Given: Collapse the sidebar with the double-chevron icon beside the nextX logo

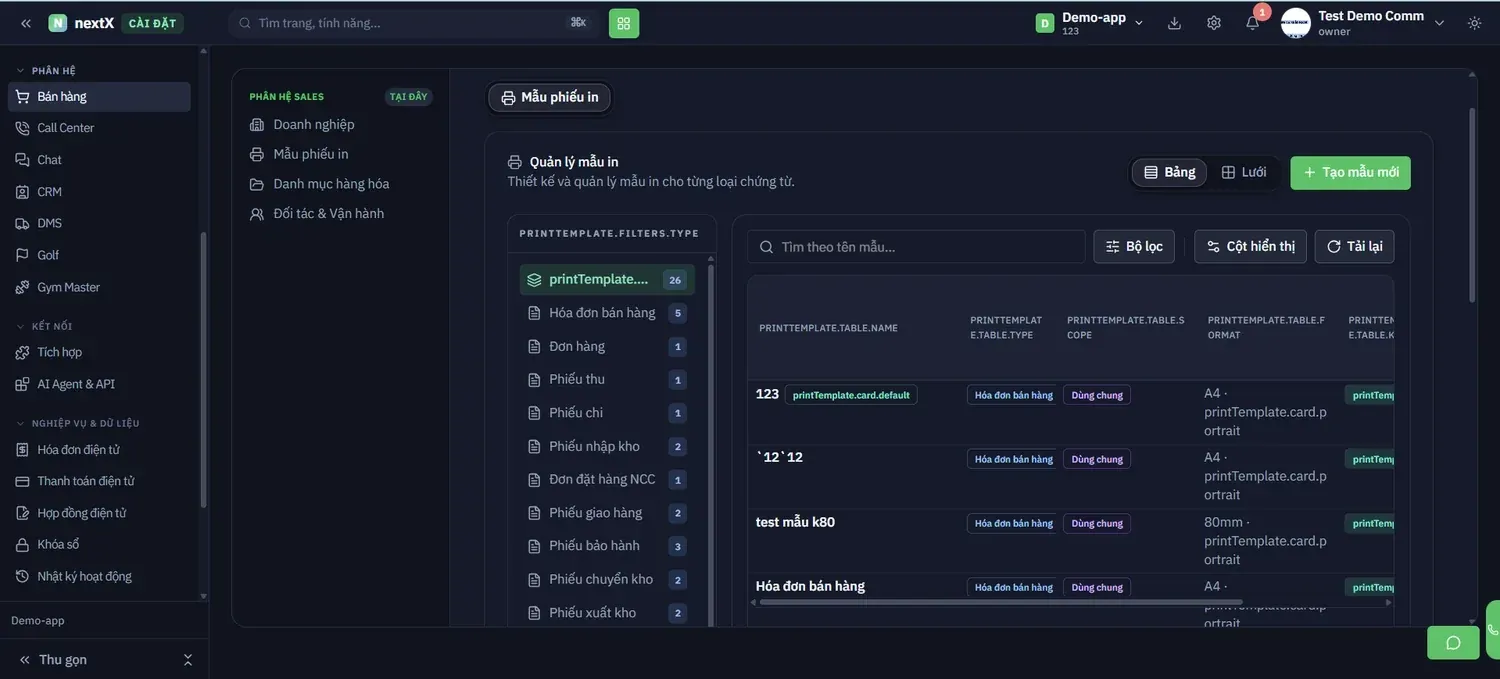Looking at the screenshot, I should point(26,23).
